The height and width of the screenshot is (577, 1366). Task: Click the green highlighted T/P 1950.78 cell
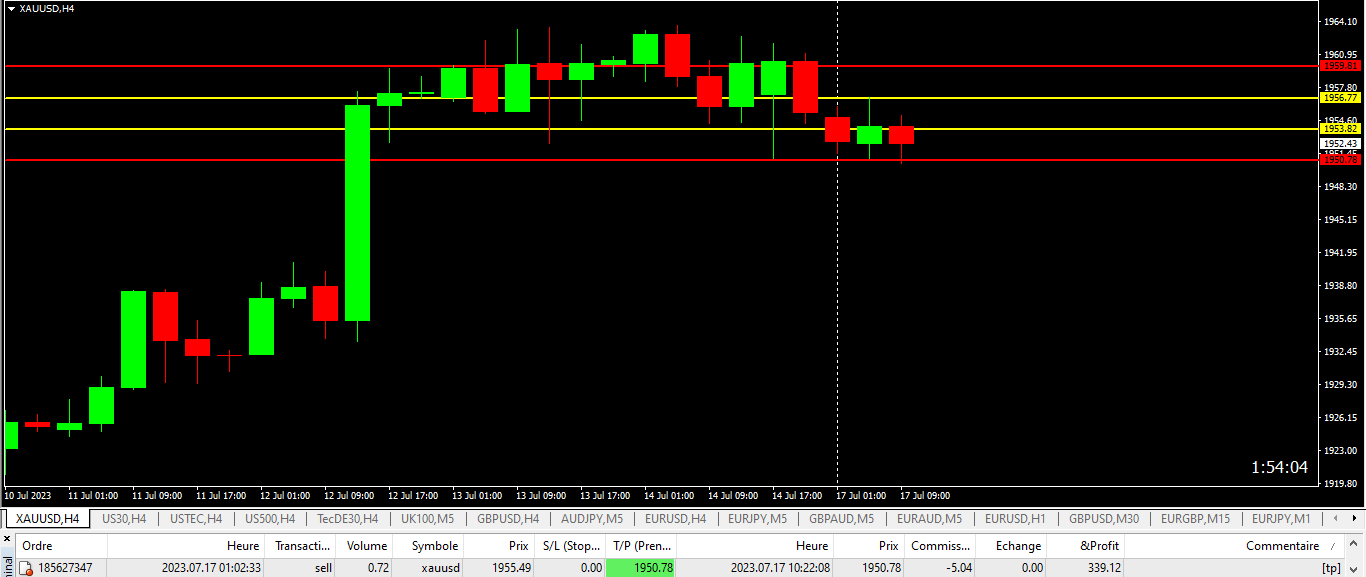[x=641, y=568]
